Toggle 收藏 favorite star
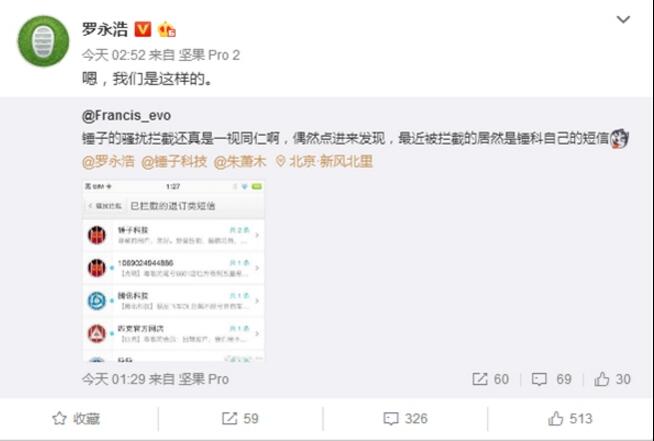 [76, 418]
